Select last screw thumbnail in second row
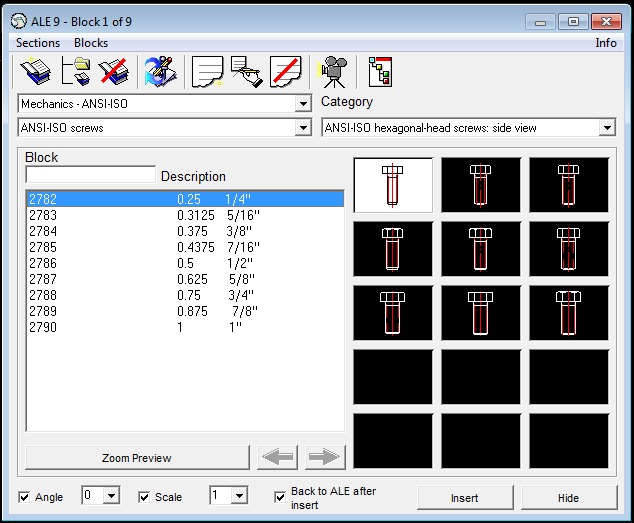This screenshot has height=523, width=634. coord(568,249)
